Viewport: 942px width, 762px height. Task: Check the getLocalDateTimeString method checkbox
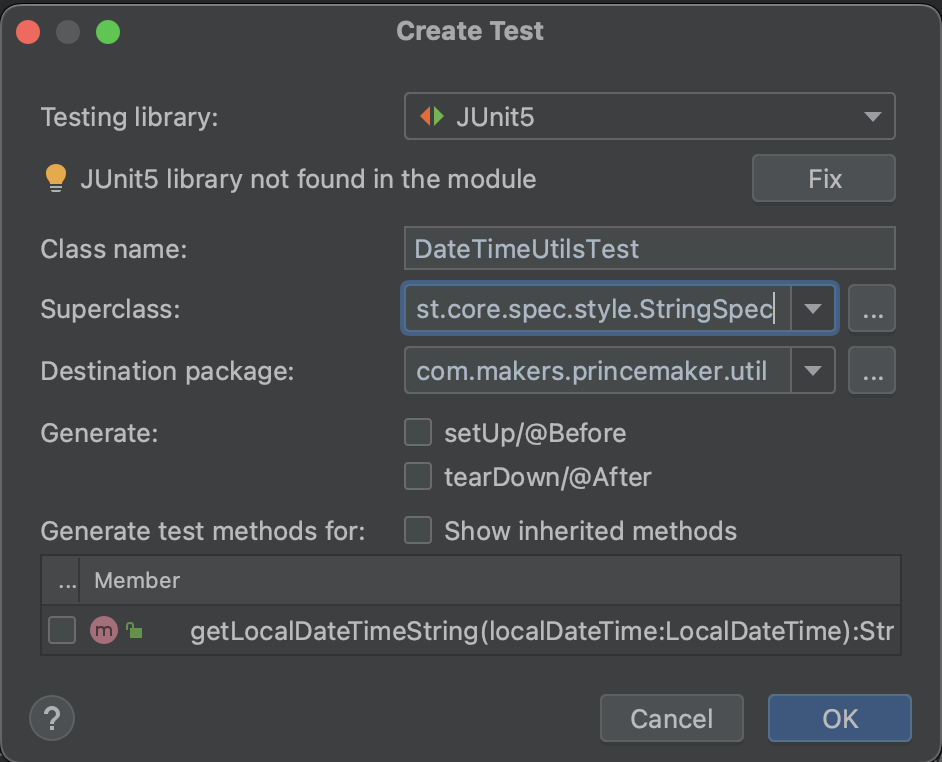pyautogui.click(x=62, y=630)
